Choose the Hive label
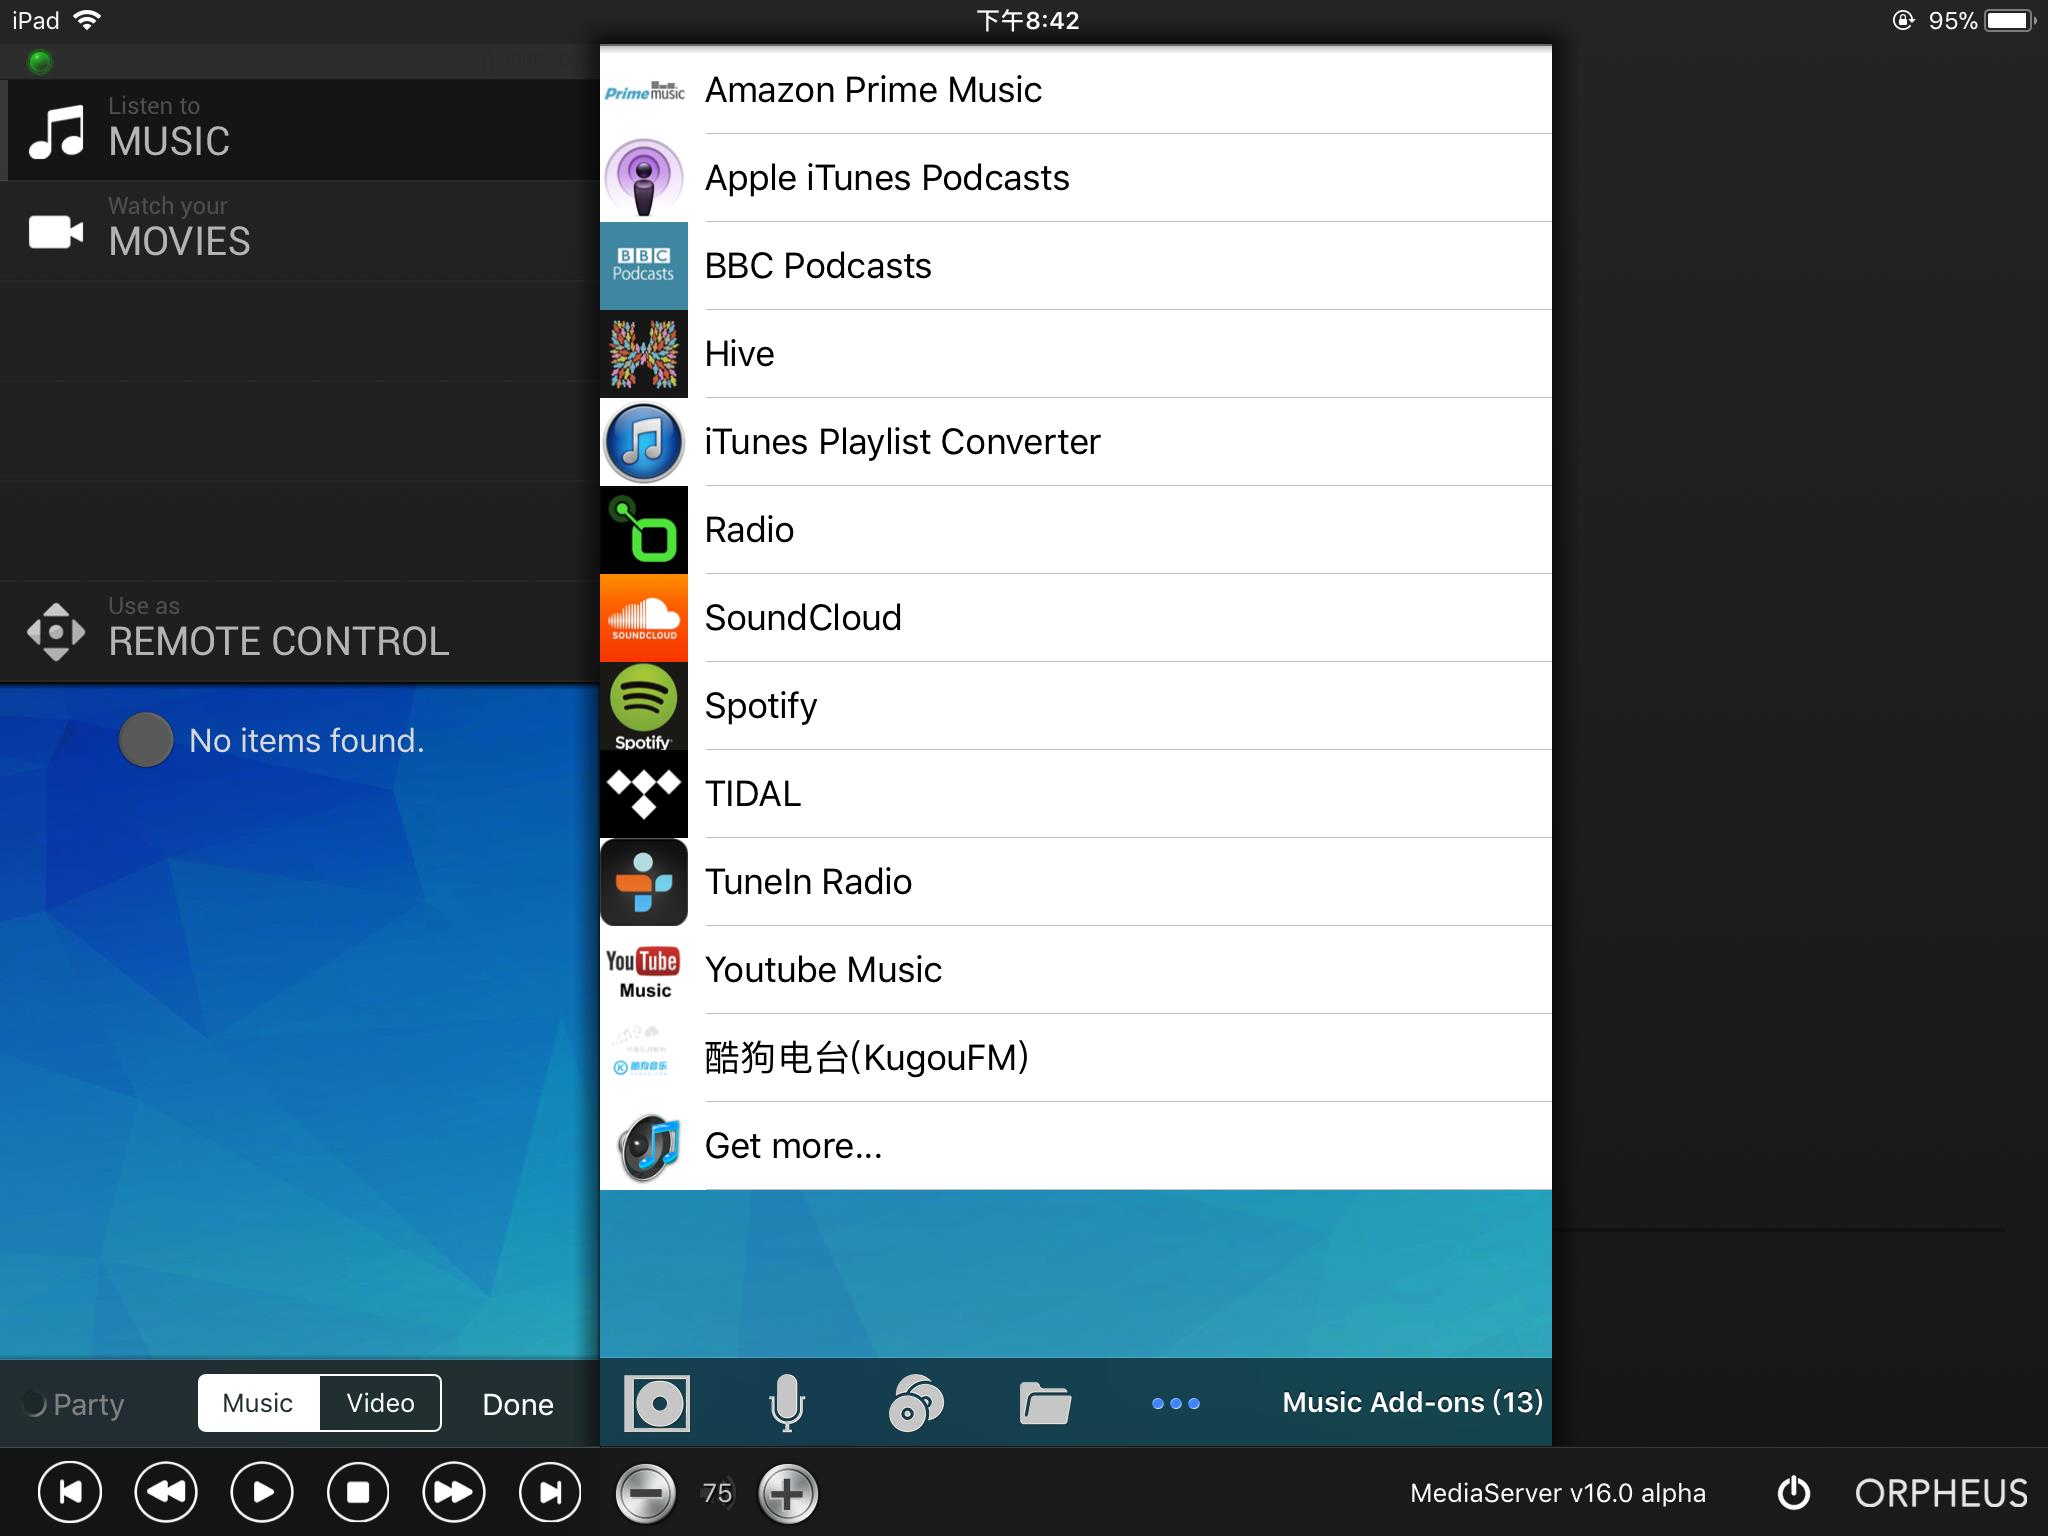The width and height of the screenshot is (2048, 1536). pos(739,354)
